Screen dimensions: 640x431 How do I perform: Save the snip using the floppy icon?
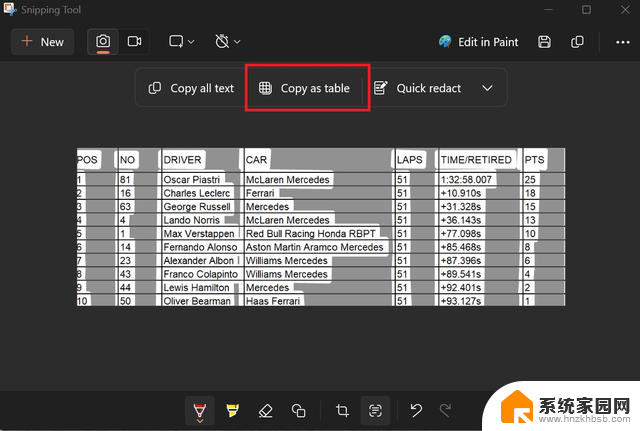(x=544, y=42)
